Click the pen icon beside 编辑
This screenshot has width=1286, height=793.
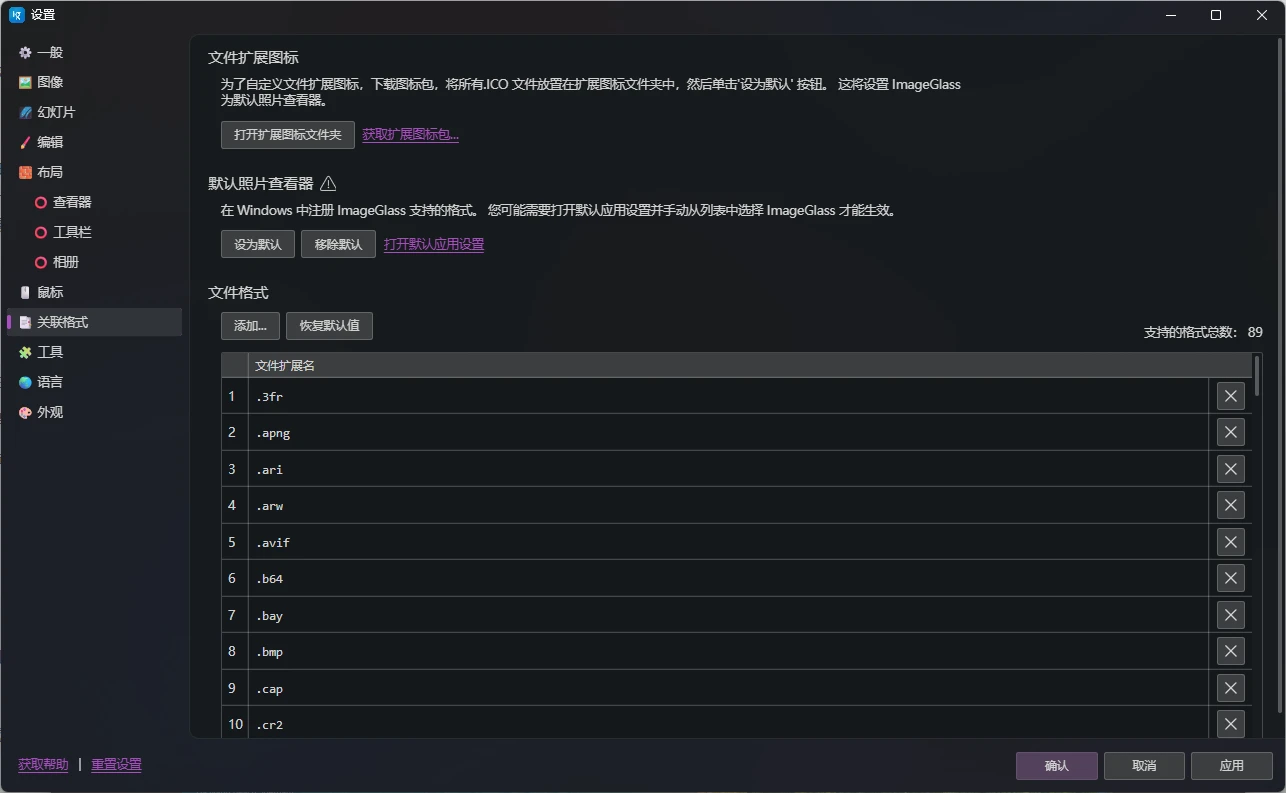pos(25,142)
